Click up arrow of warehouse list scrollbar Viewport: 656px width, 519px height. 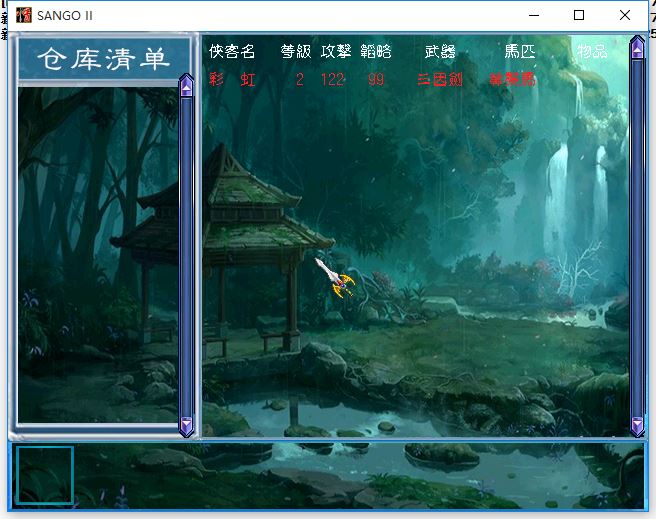[x=186, y=86]
